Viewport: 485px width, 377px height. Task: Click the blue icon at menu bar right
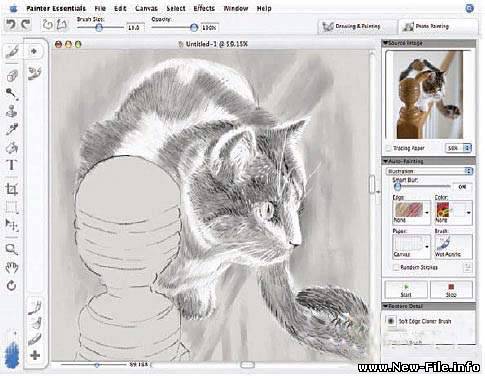point(470,8)
